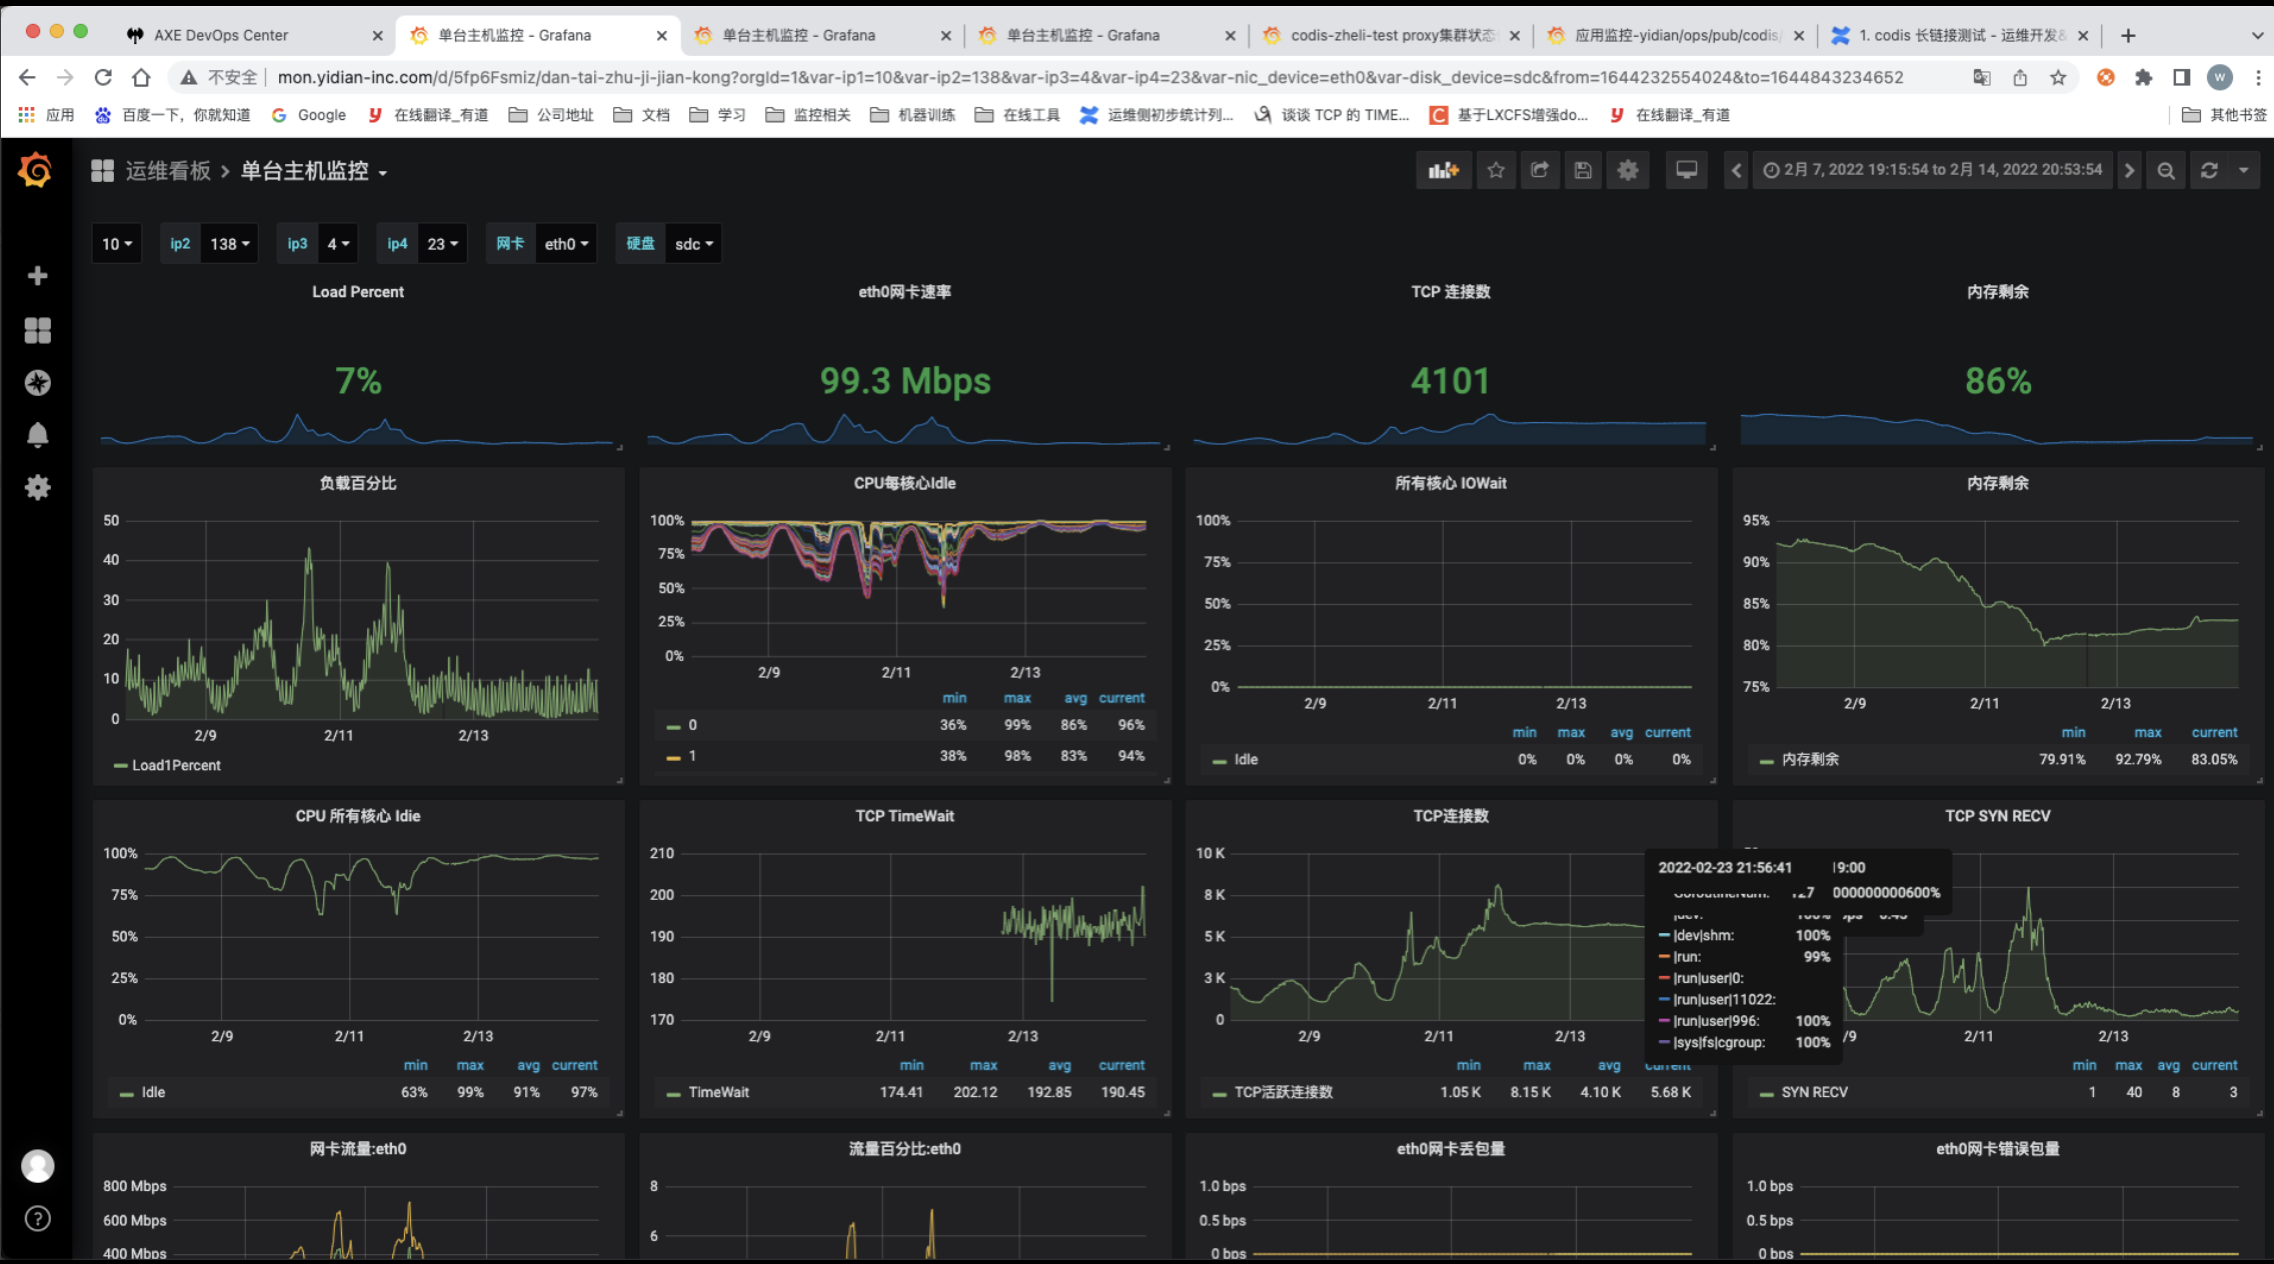Save the dashboard with disk icon
This screenshot has height=1264, width=2274.
[x=1583, y=170]
